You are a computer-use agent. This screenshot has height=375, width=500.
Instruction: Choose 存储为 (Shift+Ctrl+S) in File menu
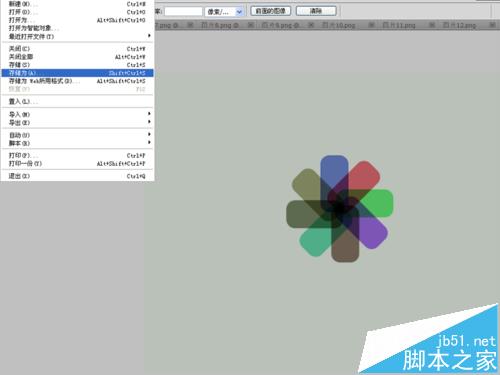tap(77, 73)
